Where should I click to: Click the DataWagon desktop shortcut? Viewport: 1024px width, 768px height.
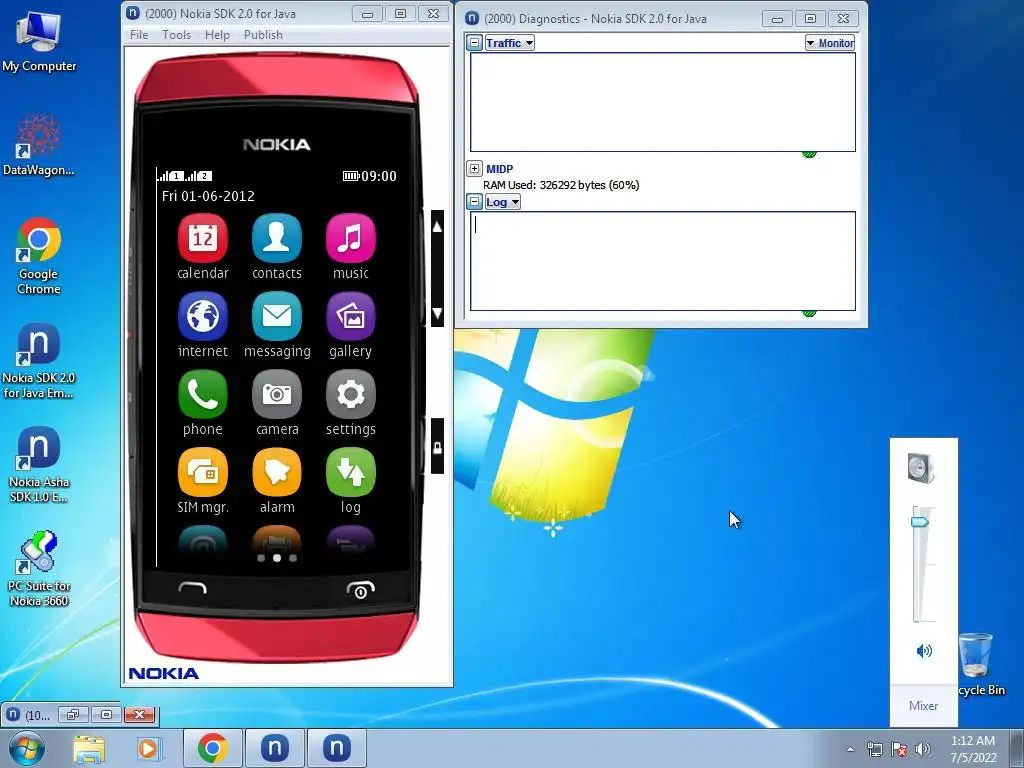(x=39, y=145)
